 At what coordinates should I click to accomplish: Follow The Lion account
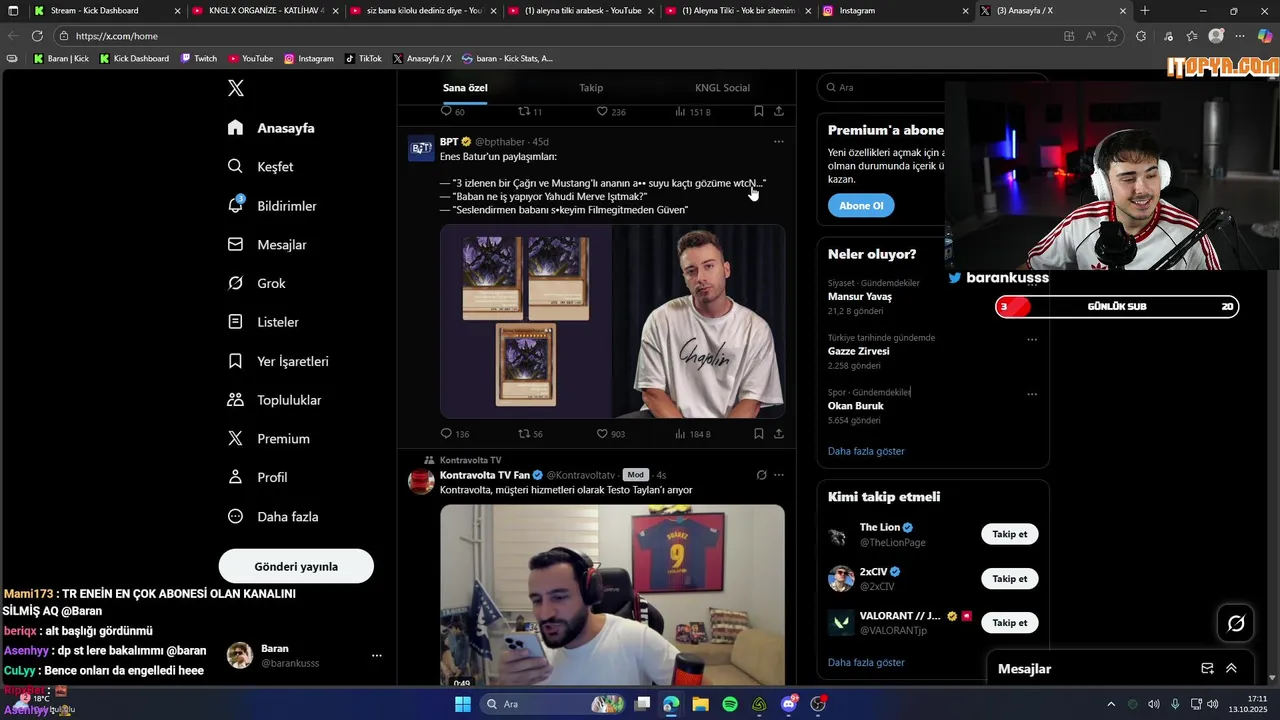(x=1009, y=534)
